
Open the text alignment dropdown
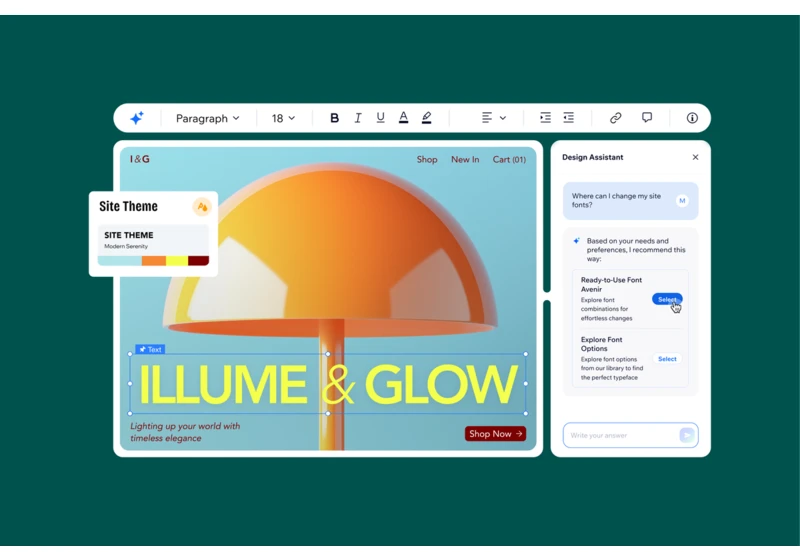tap(493, 118)
